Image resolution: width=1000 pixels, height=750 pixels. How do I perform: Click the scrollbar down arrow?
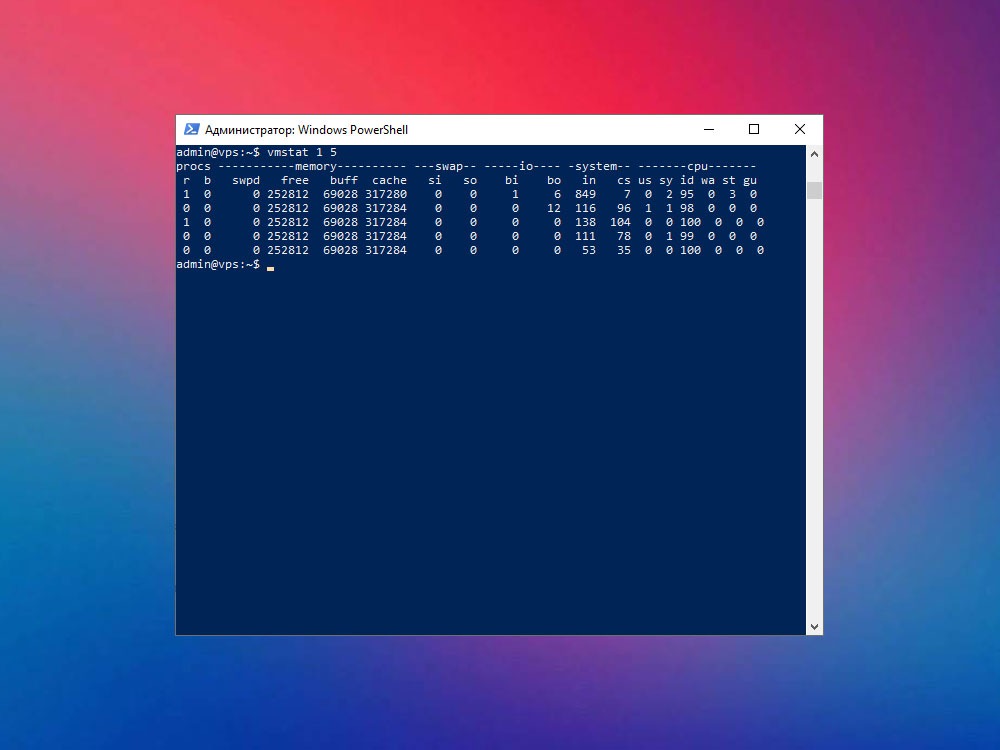click(814, 627)
